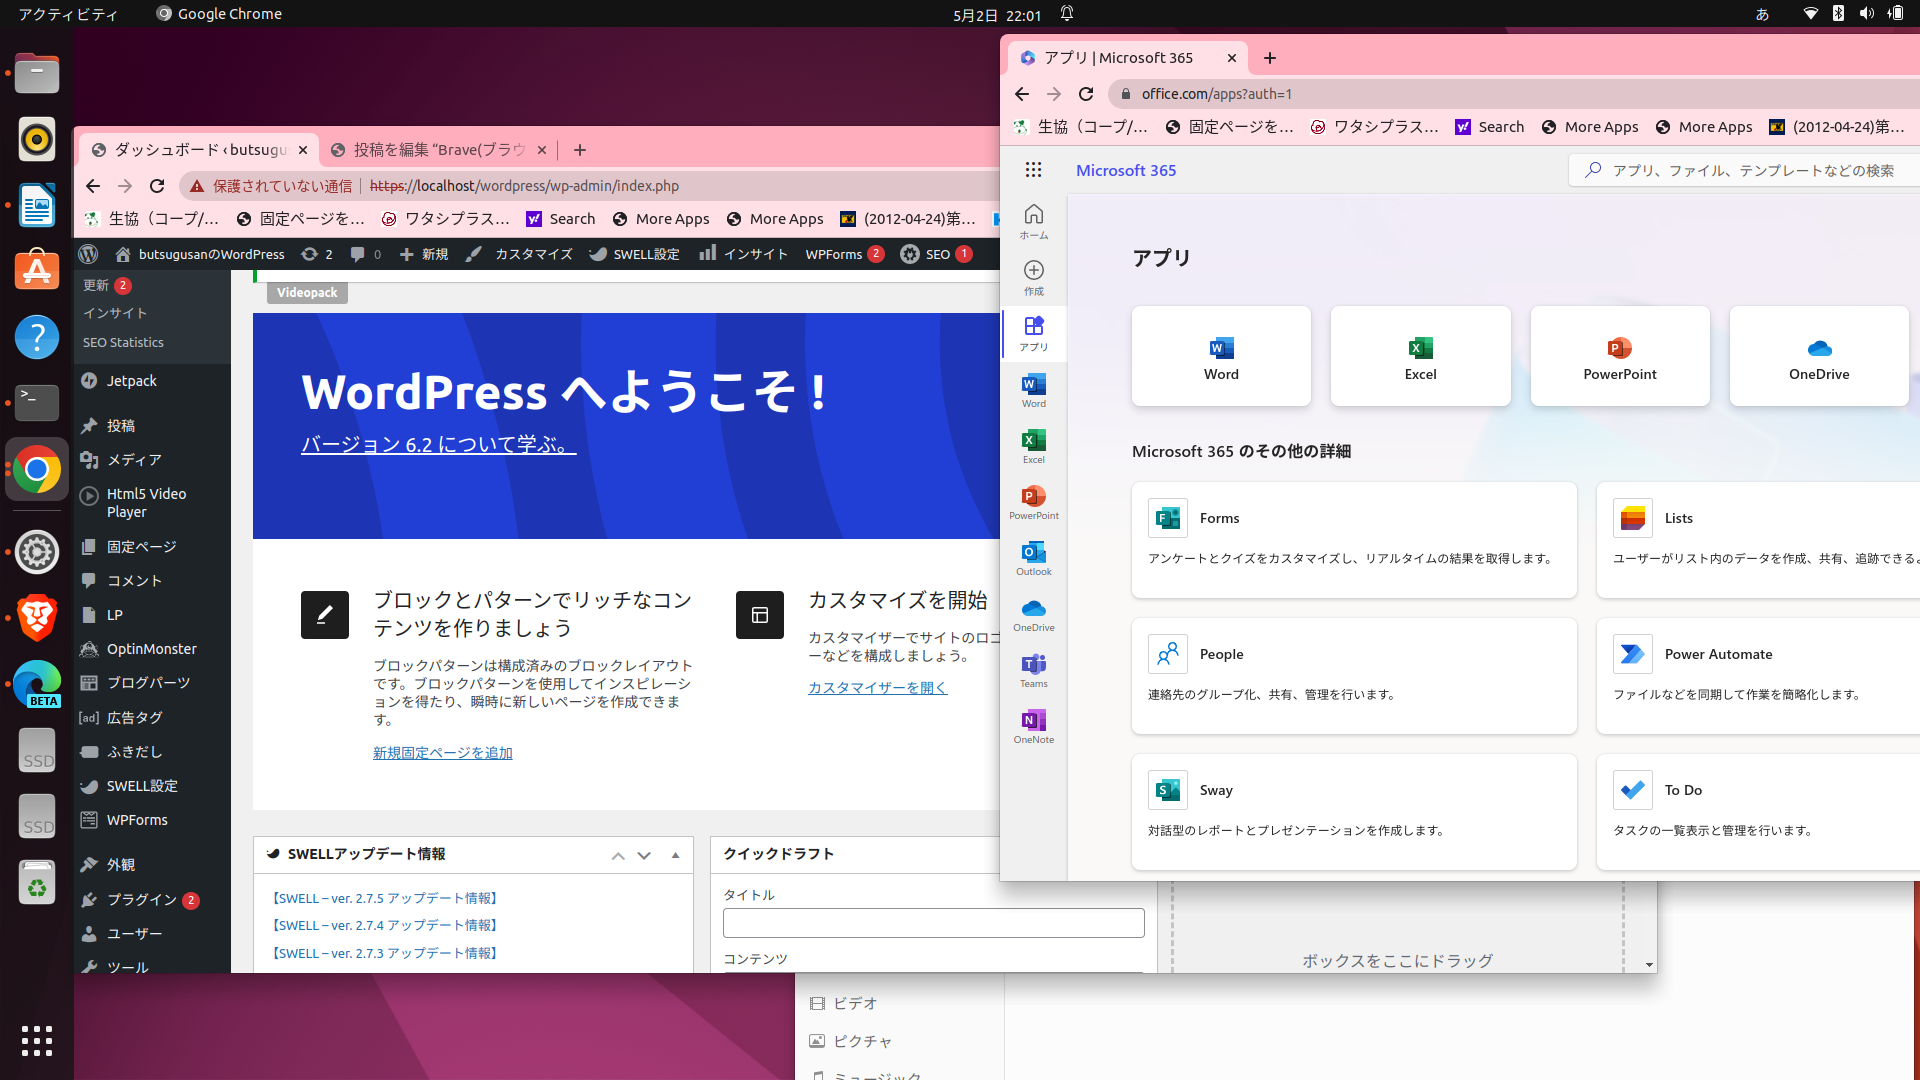
Task: Open the PowerPoint app tile
Action: pos(1619,356)
